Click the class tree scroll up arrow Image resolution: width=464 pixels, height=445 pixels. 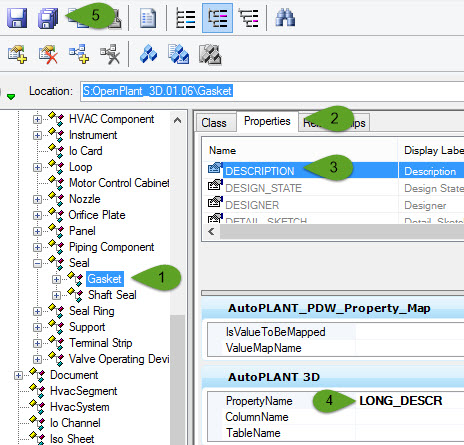pos(178,120)
